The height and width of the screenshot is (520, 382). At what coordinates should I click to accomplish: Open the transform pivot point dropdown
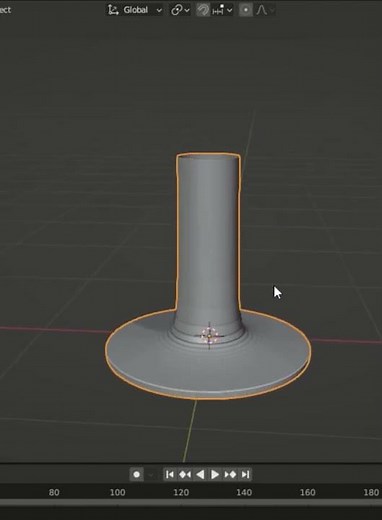coord(180,10)
